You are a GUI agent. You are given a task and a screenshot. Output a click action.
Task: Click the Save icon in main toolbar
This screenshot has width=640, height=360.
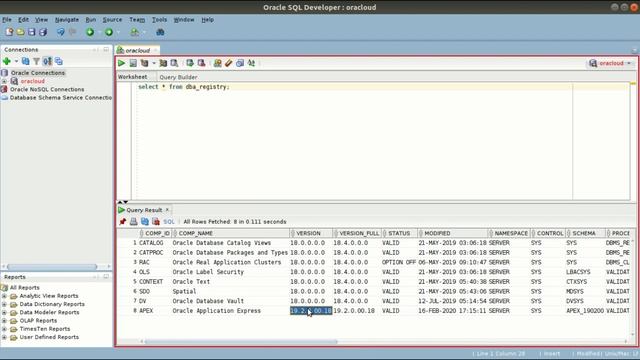point(31,32)
